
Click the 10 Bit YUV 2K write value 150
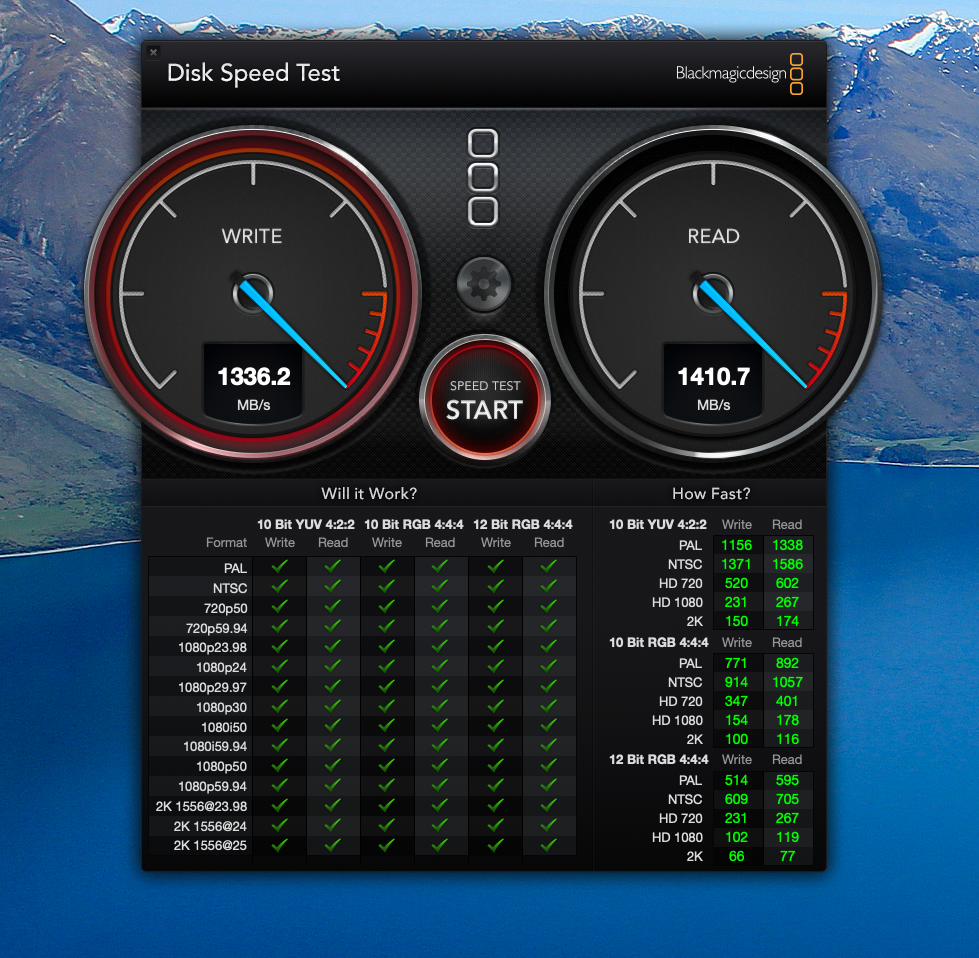[737, 621]
